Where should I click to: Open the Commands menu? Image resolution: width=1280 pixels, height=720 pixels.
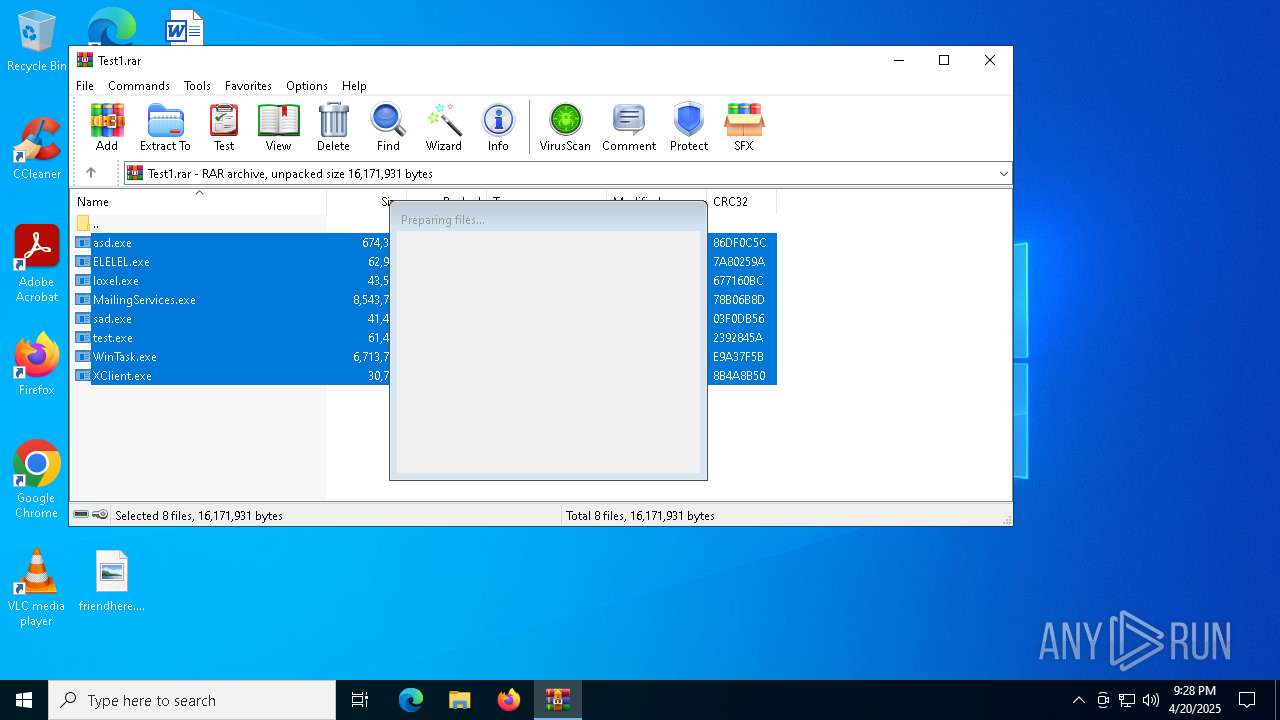coord(139,86)
